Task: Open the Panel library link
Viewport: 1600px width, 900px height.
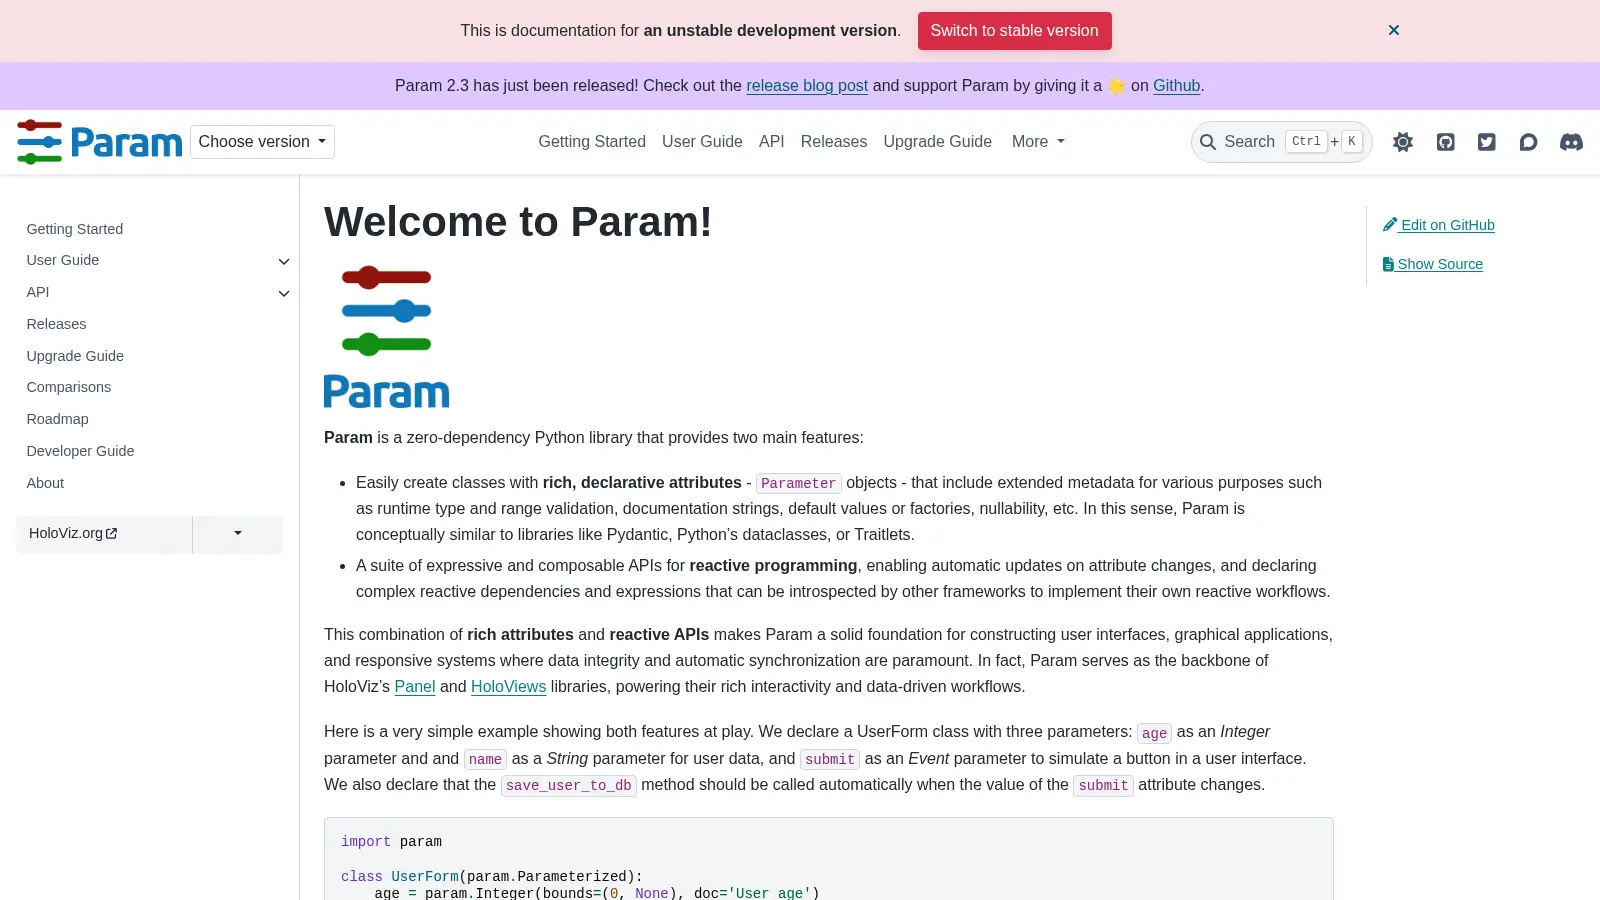Action: point(415,687)
